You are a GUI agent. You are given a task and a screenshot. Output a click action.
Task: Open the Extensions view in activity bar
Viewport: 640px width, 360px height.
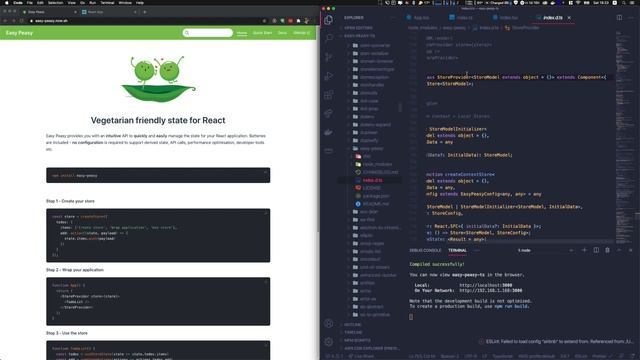tap(329, 95)
